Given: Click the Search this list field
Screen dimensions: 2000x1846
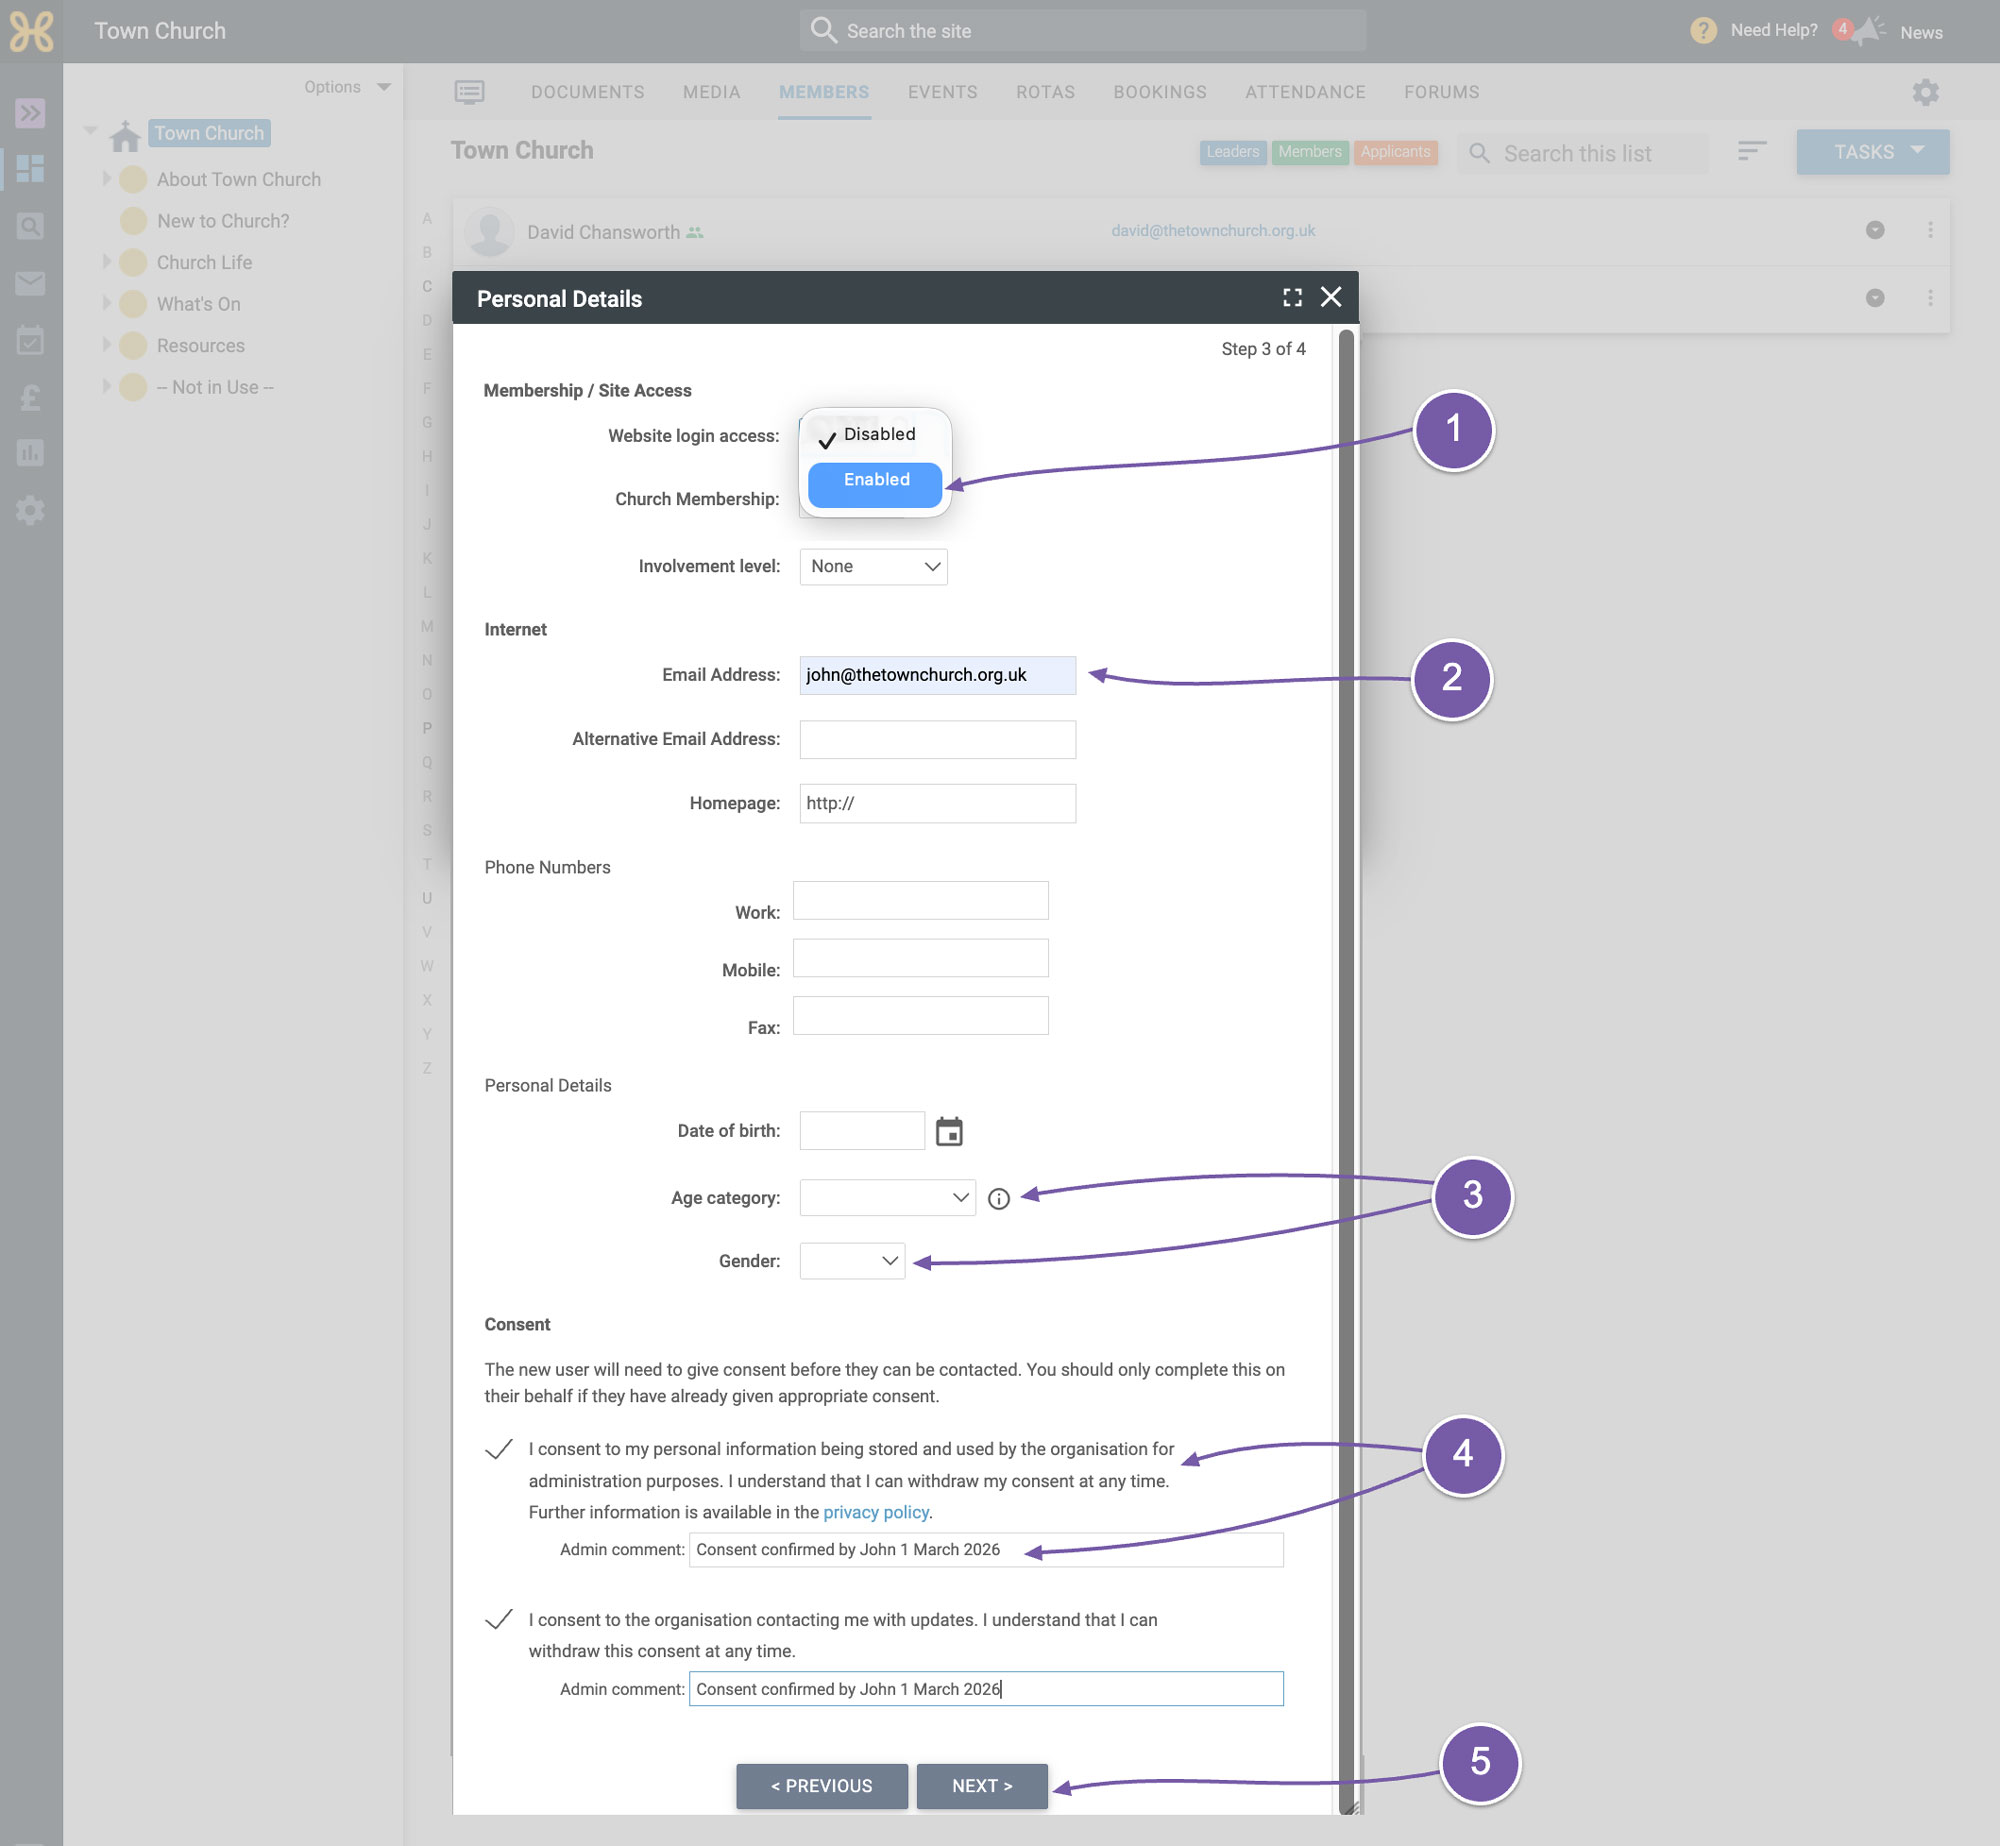Looking at the screenshot, I should pos(1583,153).
